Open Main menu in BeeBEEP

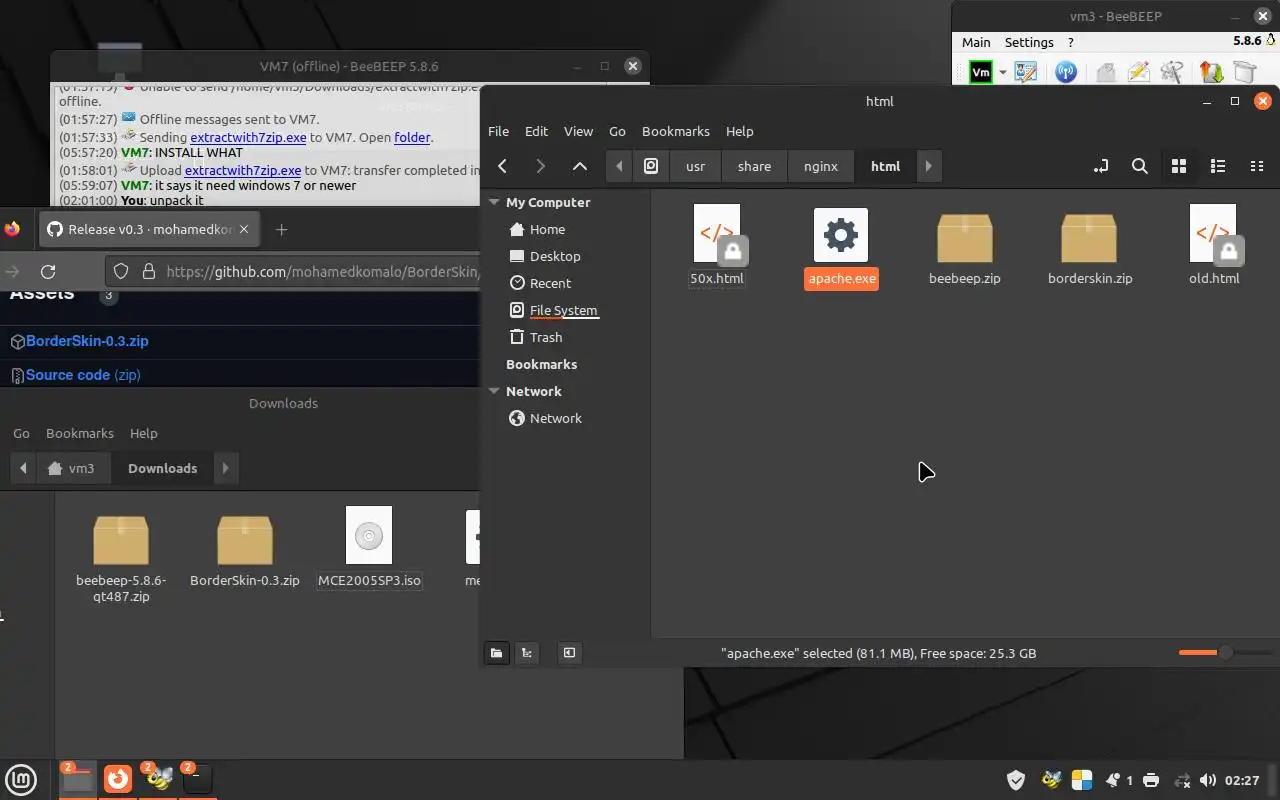coord(976,42)
